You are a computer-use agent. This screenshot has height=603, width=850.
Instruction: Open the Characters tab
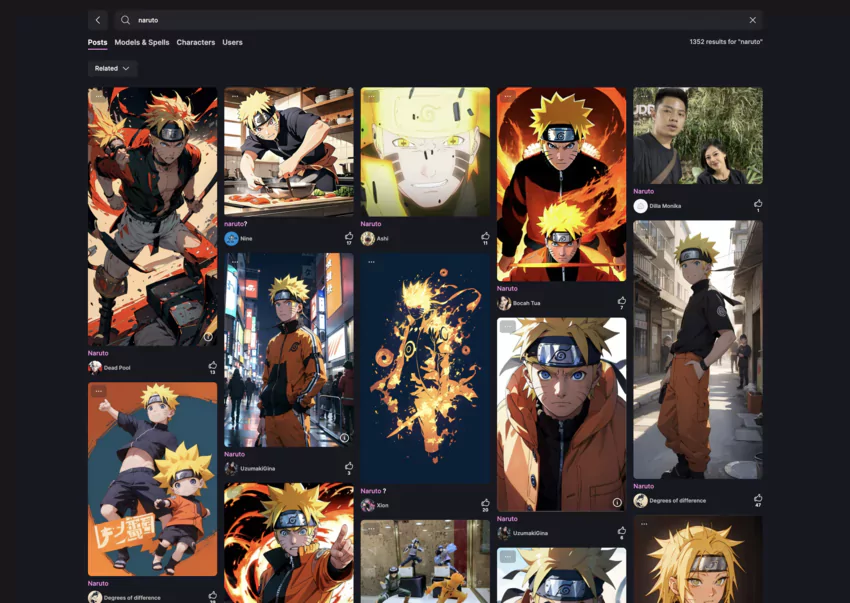pos(196,42)
